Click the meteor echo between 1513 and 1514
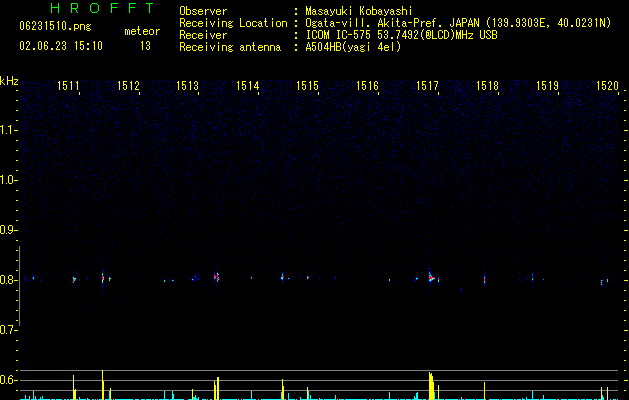 tap(217, 277)
